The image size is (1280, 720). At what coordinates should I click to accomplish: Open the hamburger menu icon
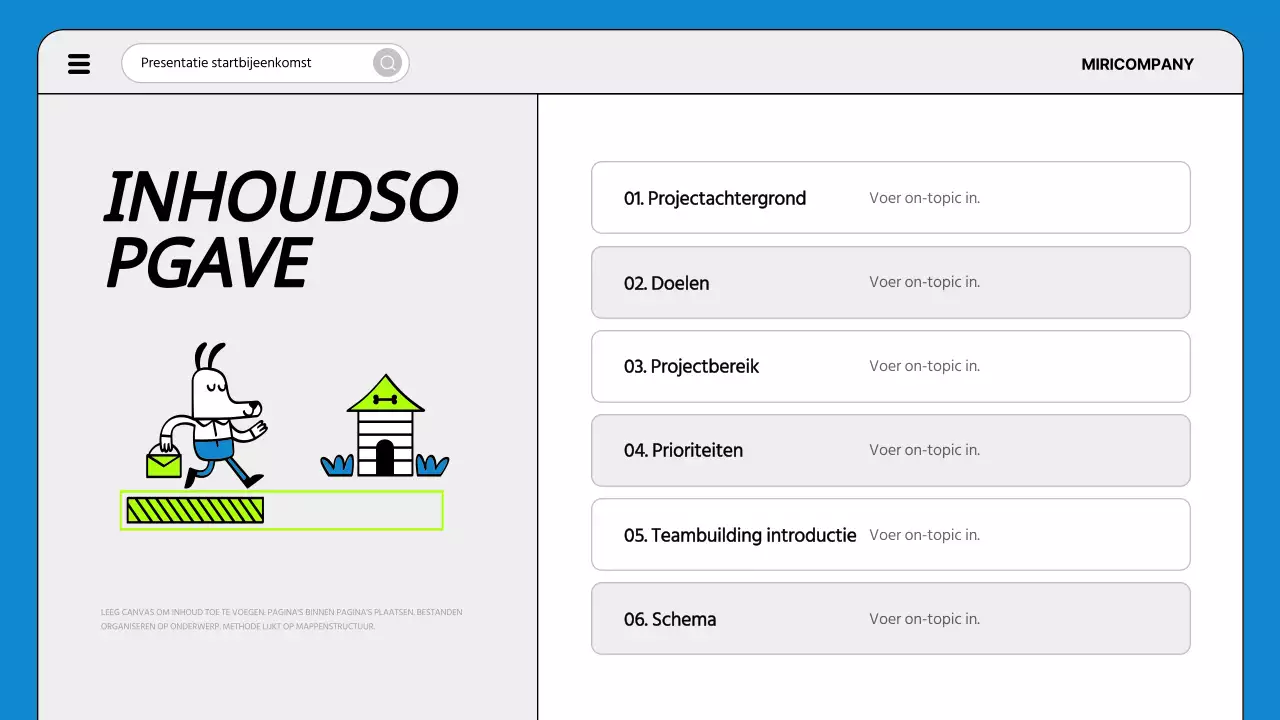[79, 64]
